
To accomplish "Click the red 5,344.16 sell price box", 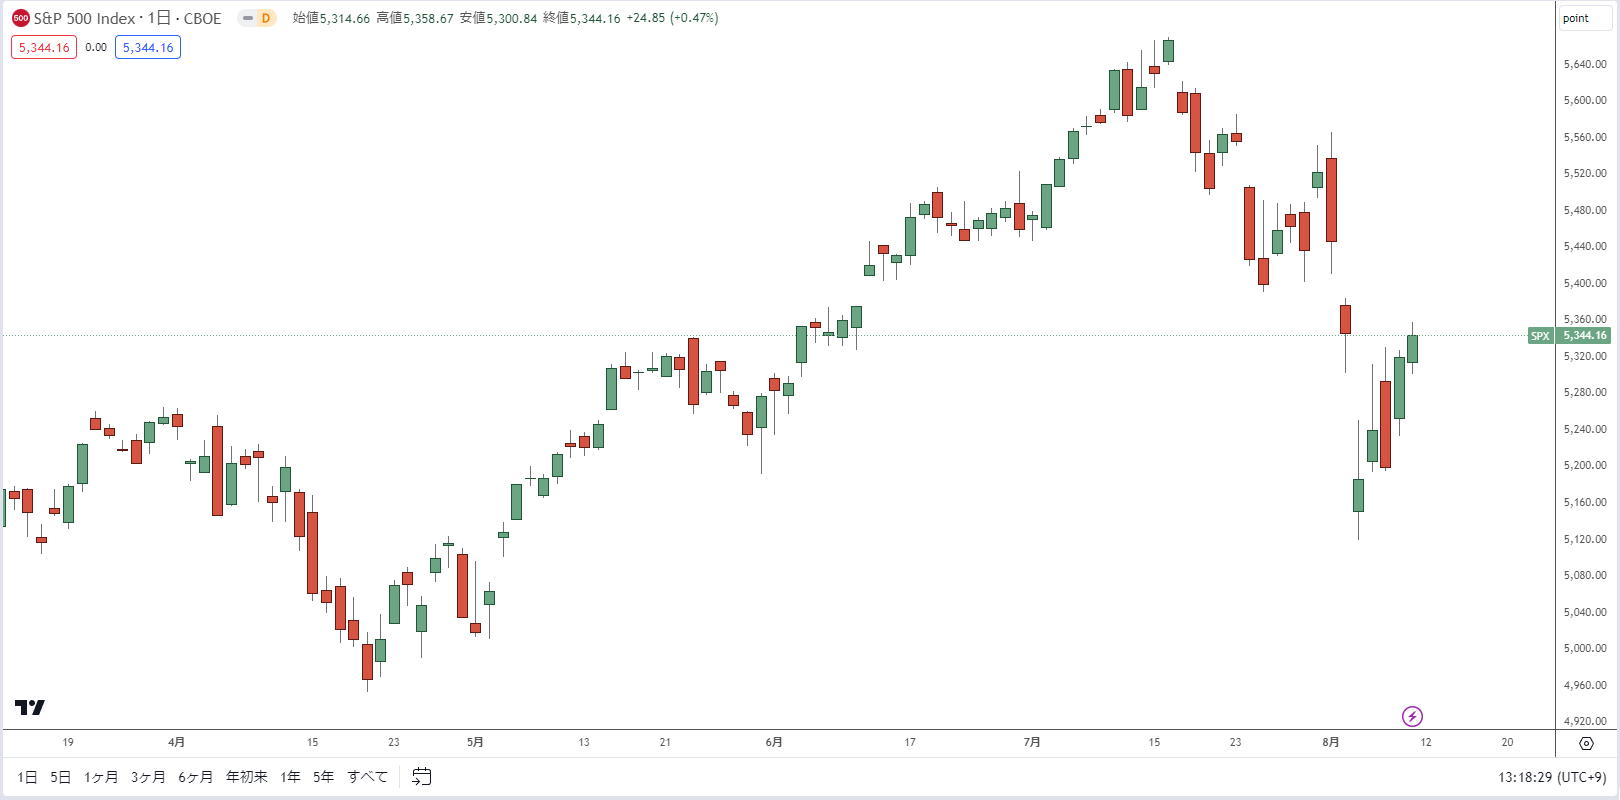I will pos(44,47).
